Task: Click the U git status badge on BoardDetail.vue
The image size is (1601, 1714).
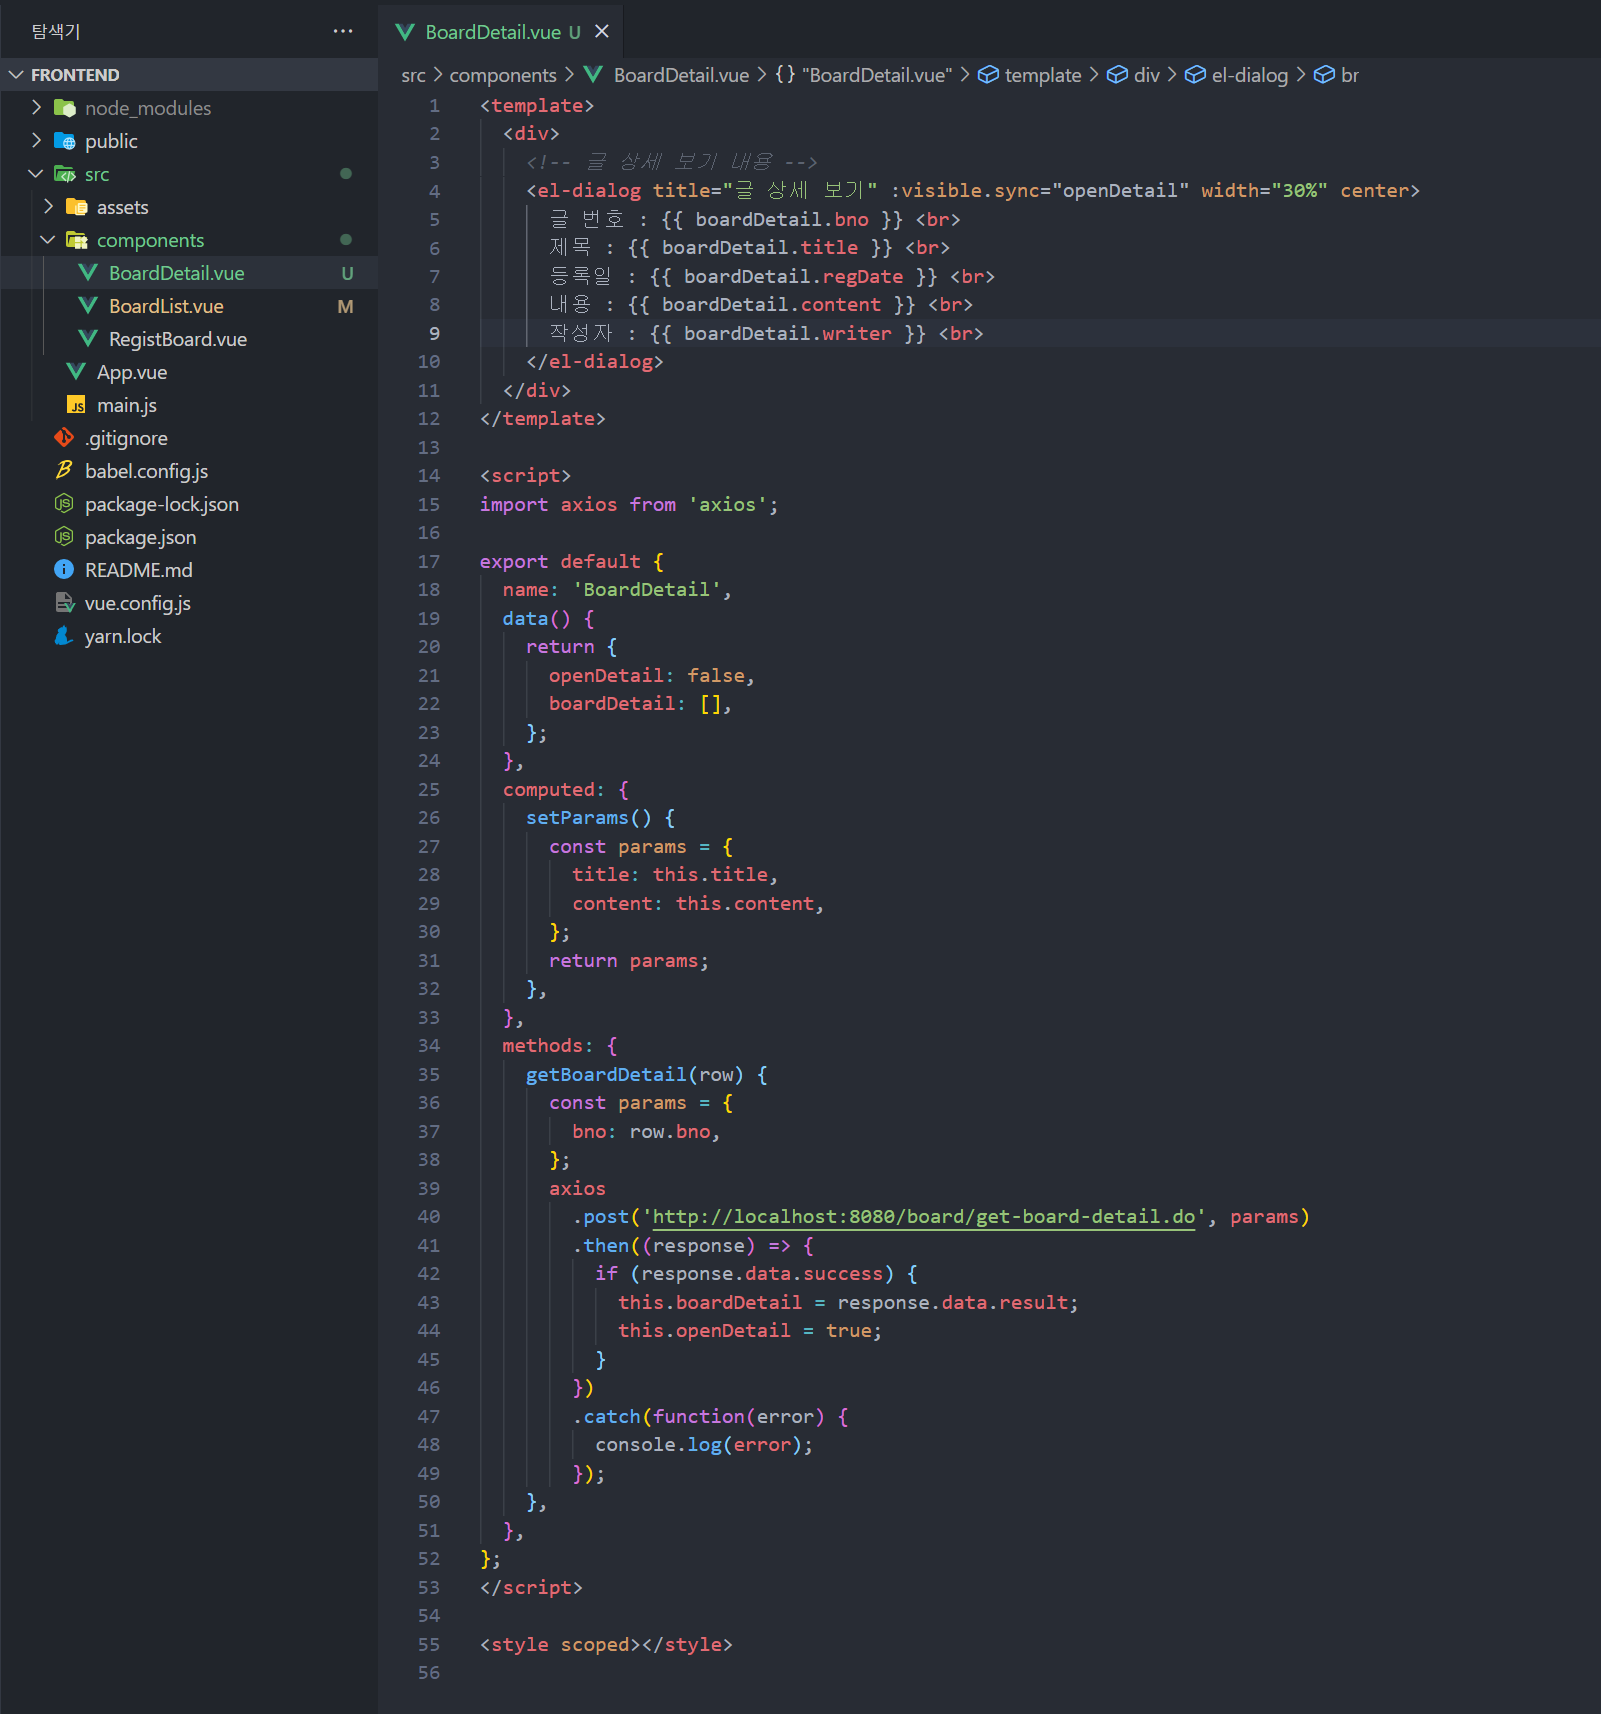Action: coord(347,273)
